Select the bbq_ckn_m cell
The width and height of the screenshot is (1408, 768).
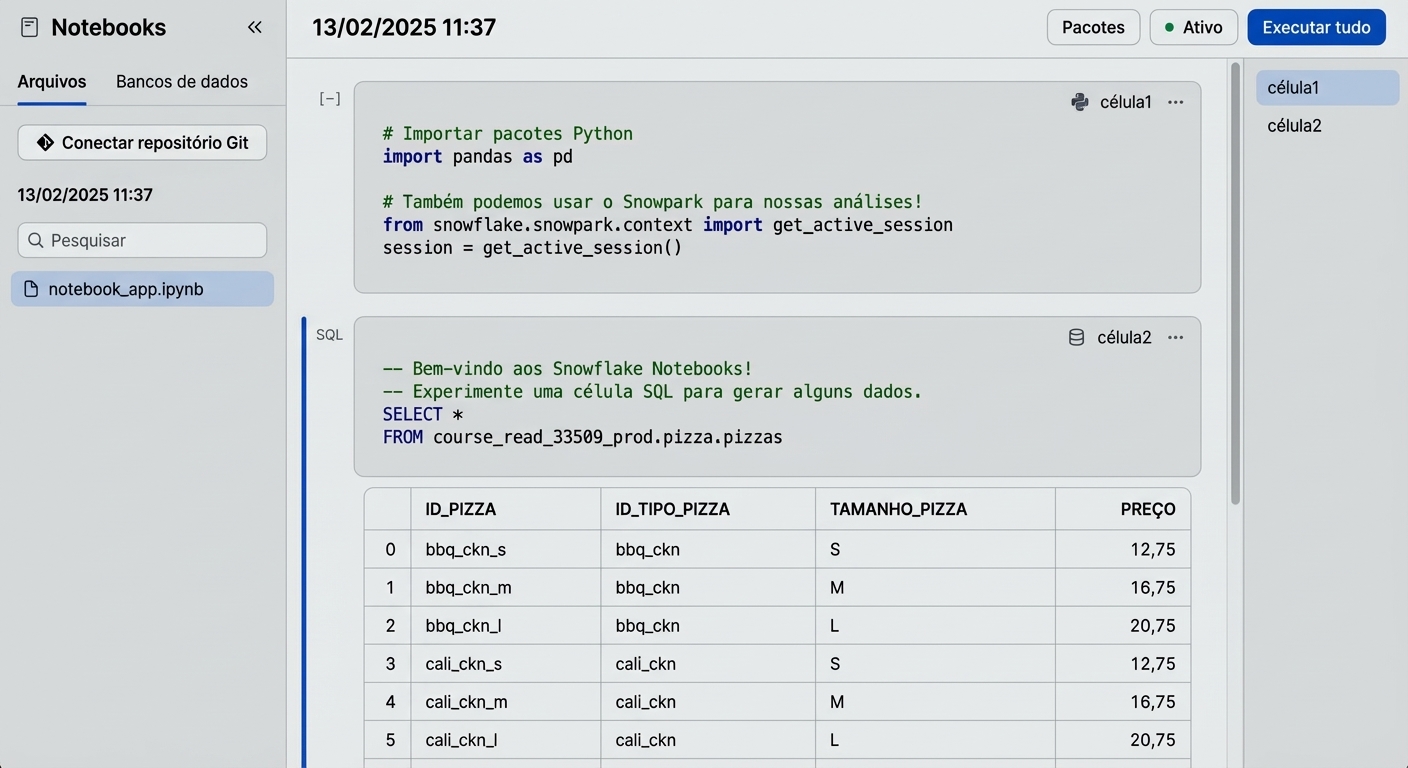pyautogui.click(x=505, y=587)
